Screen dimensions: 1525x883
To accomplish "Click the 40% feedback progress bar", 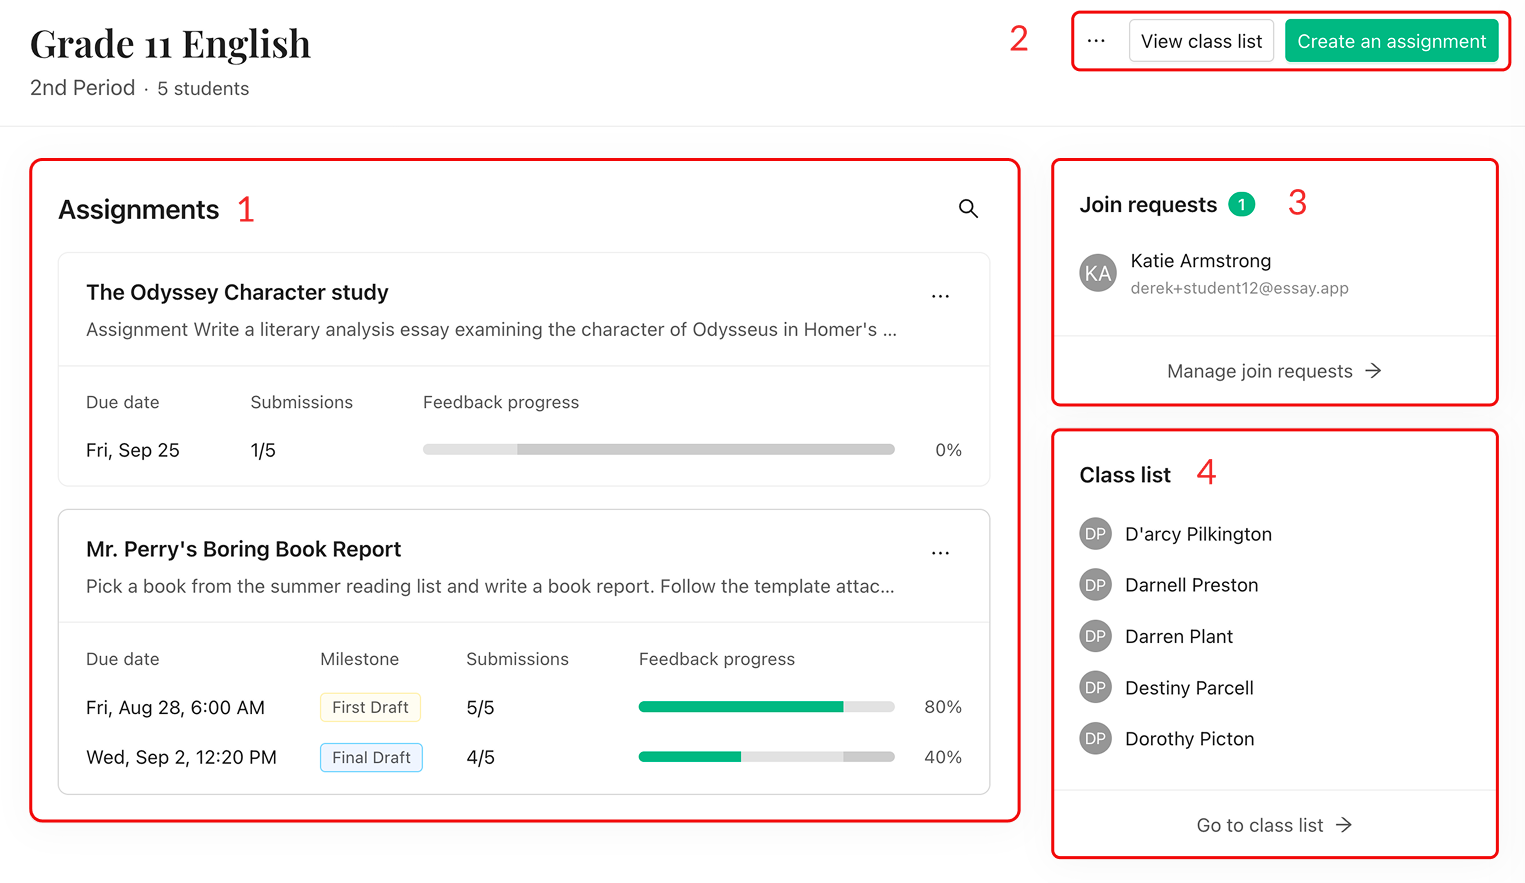I will click(766, 757).
